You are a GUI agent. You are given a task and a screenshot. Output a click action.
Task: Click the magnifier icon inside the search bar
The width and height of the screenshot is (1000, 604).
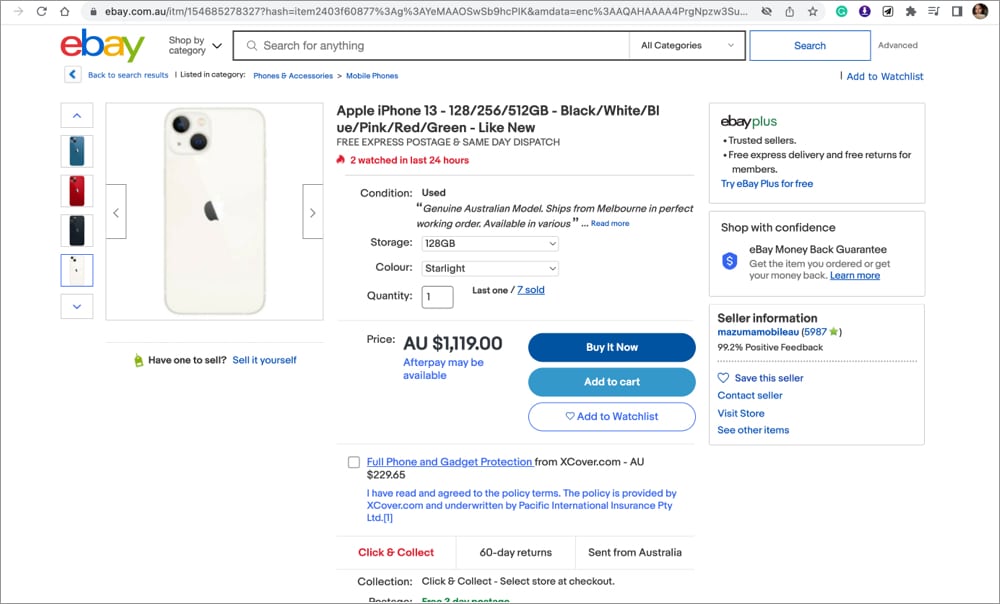pyautogui.click(x=252, y=45)
